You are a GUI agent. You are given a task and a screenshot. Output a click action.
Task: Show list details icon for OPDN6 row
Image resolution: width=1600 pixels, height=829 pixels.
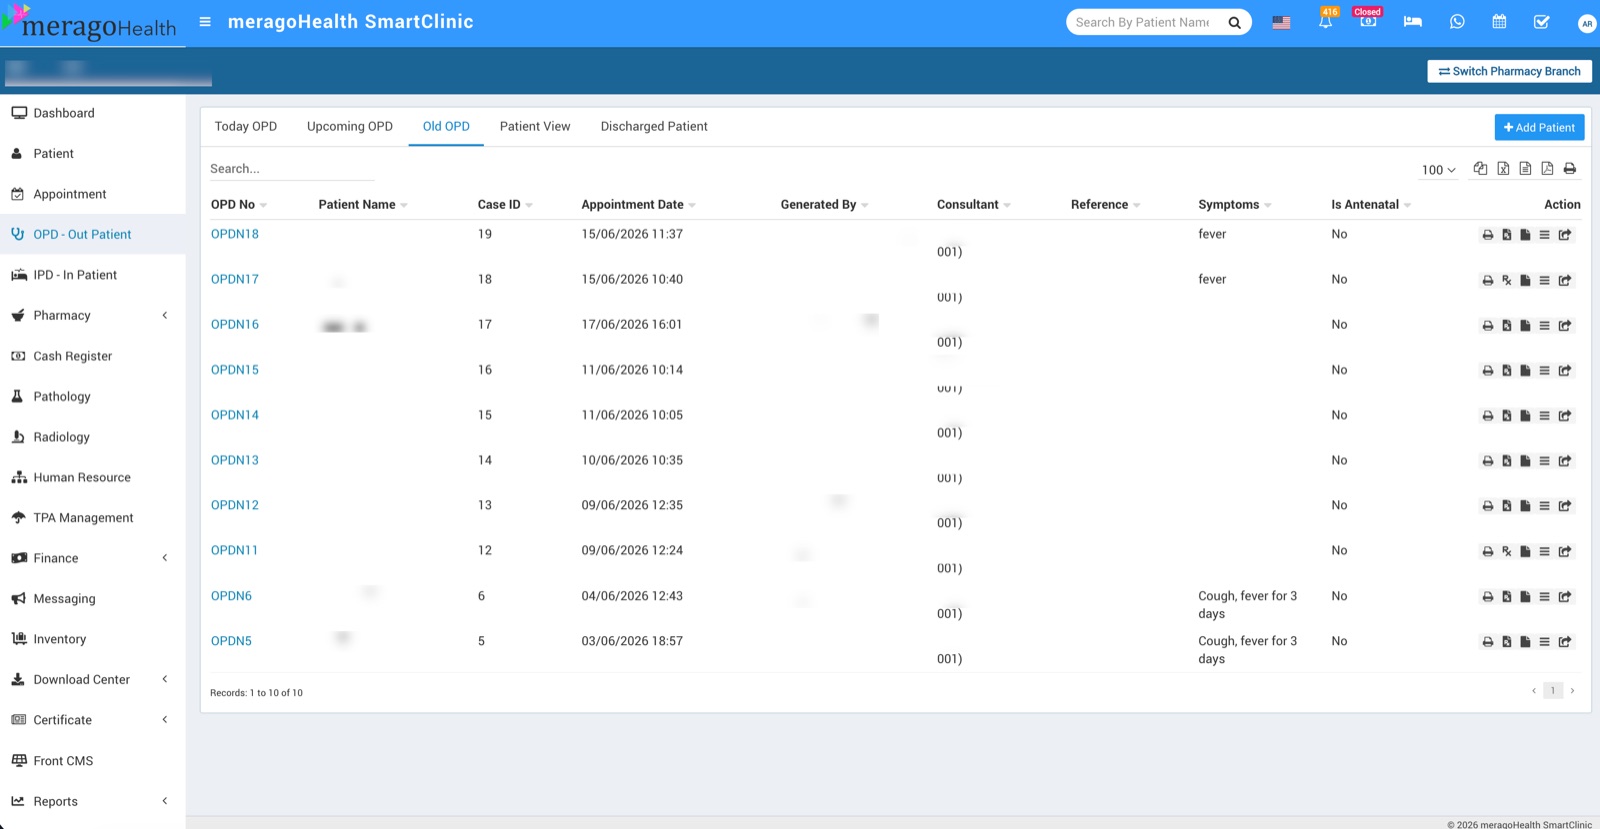pos(1544,597)
